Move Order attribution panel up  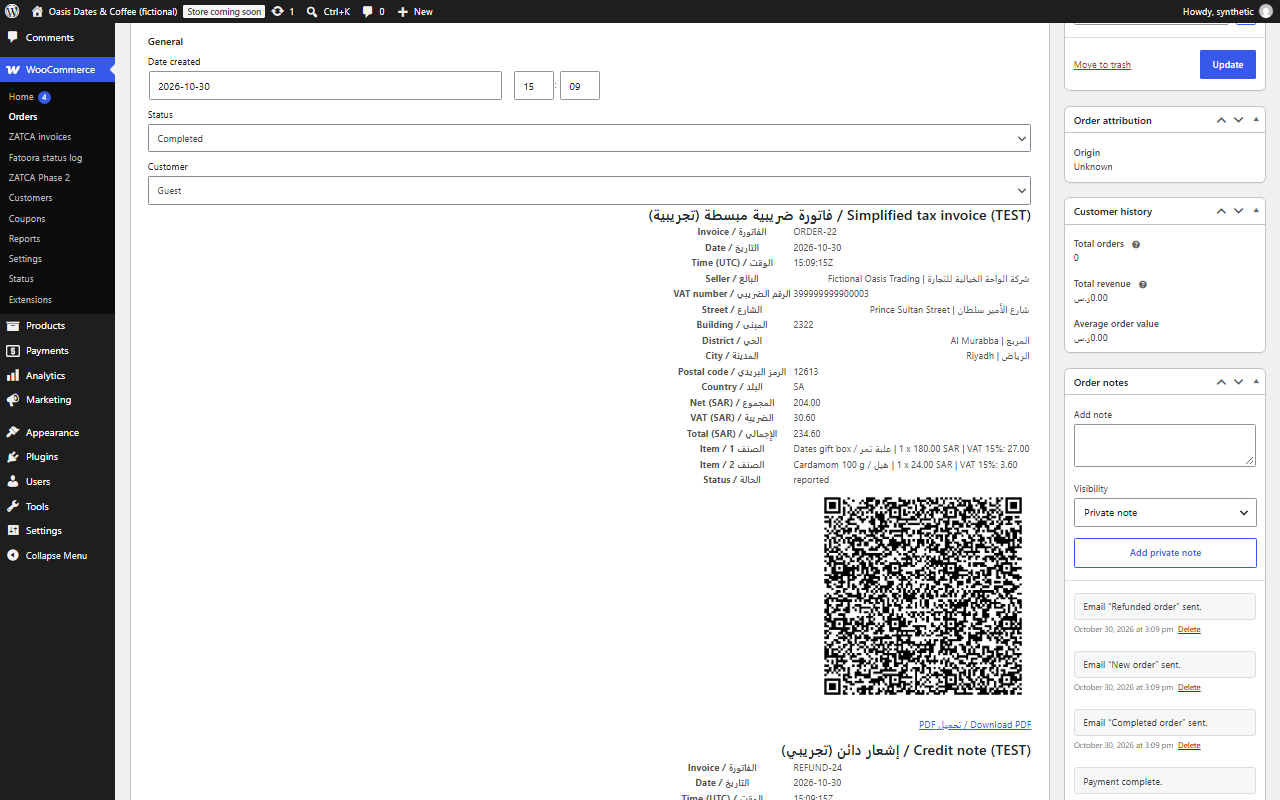coord(1220,120)
